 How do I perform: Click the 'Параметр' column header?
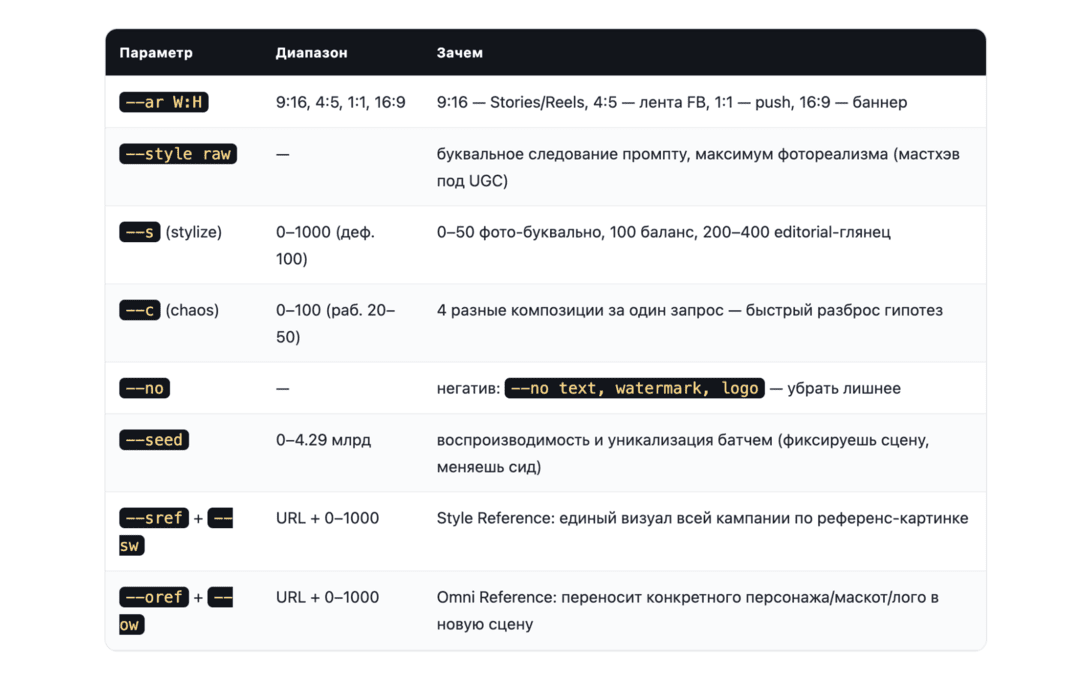(156, 52)
